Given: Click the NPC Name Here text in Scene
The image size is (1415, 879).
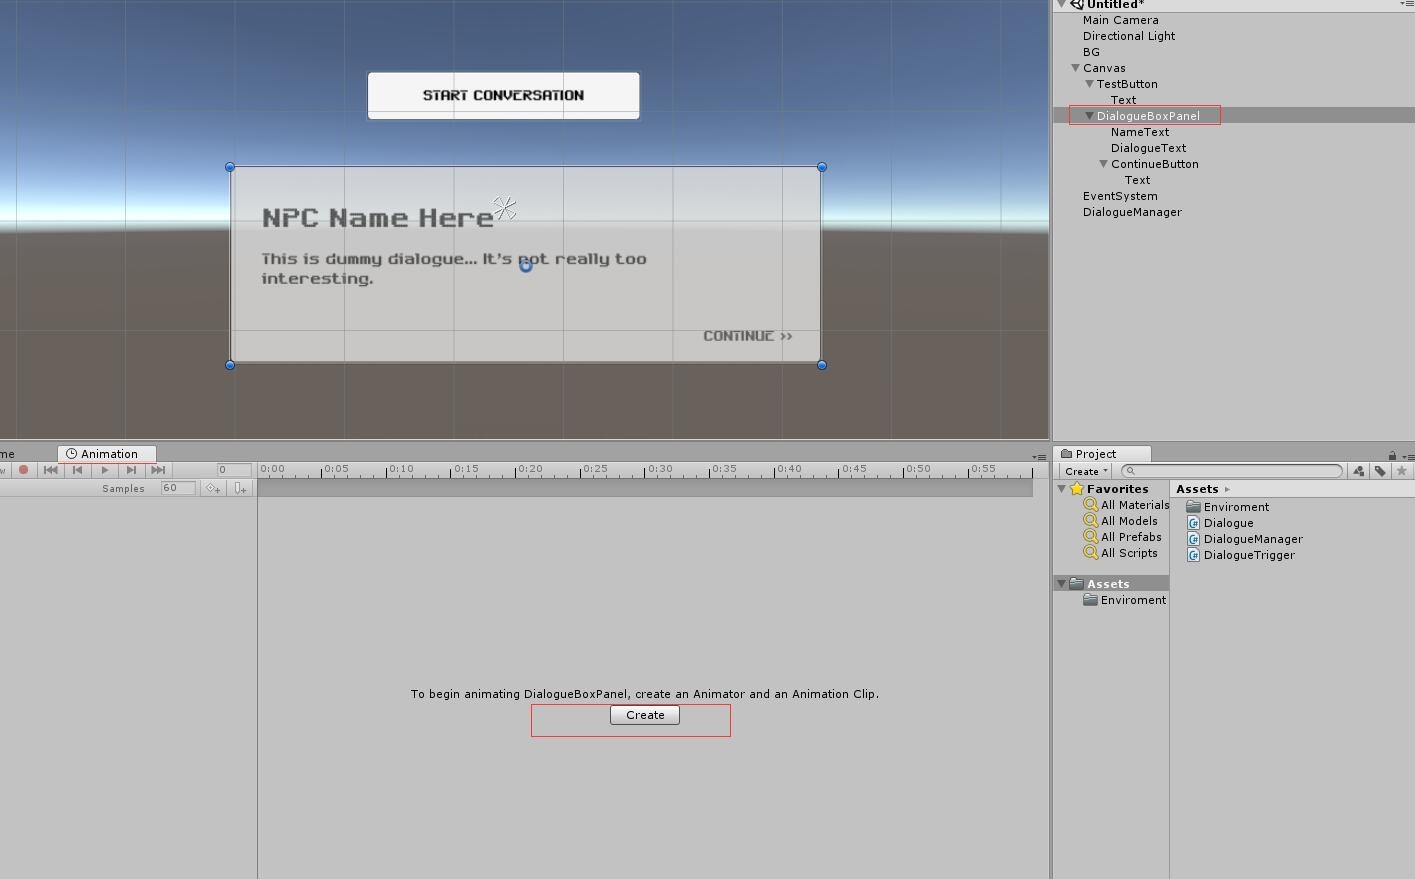Looking at the screenshot, I should point(378,218).
